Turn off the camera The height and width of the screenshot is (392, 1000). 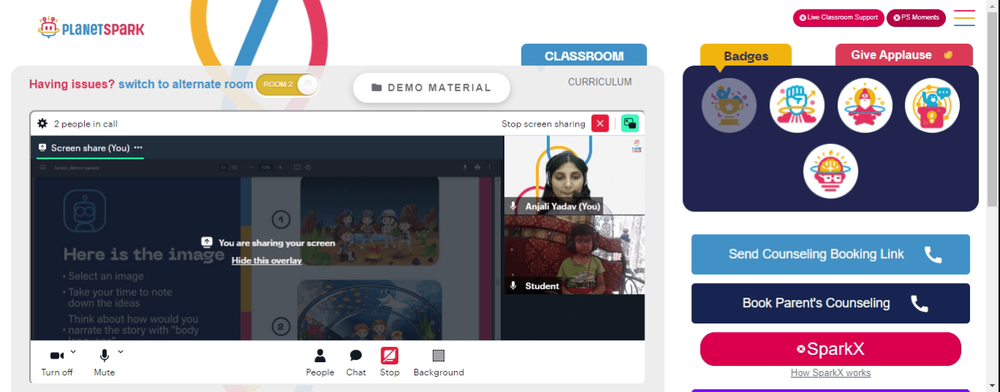click(57, 362)
